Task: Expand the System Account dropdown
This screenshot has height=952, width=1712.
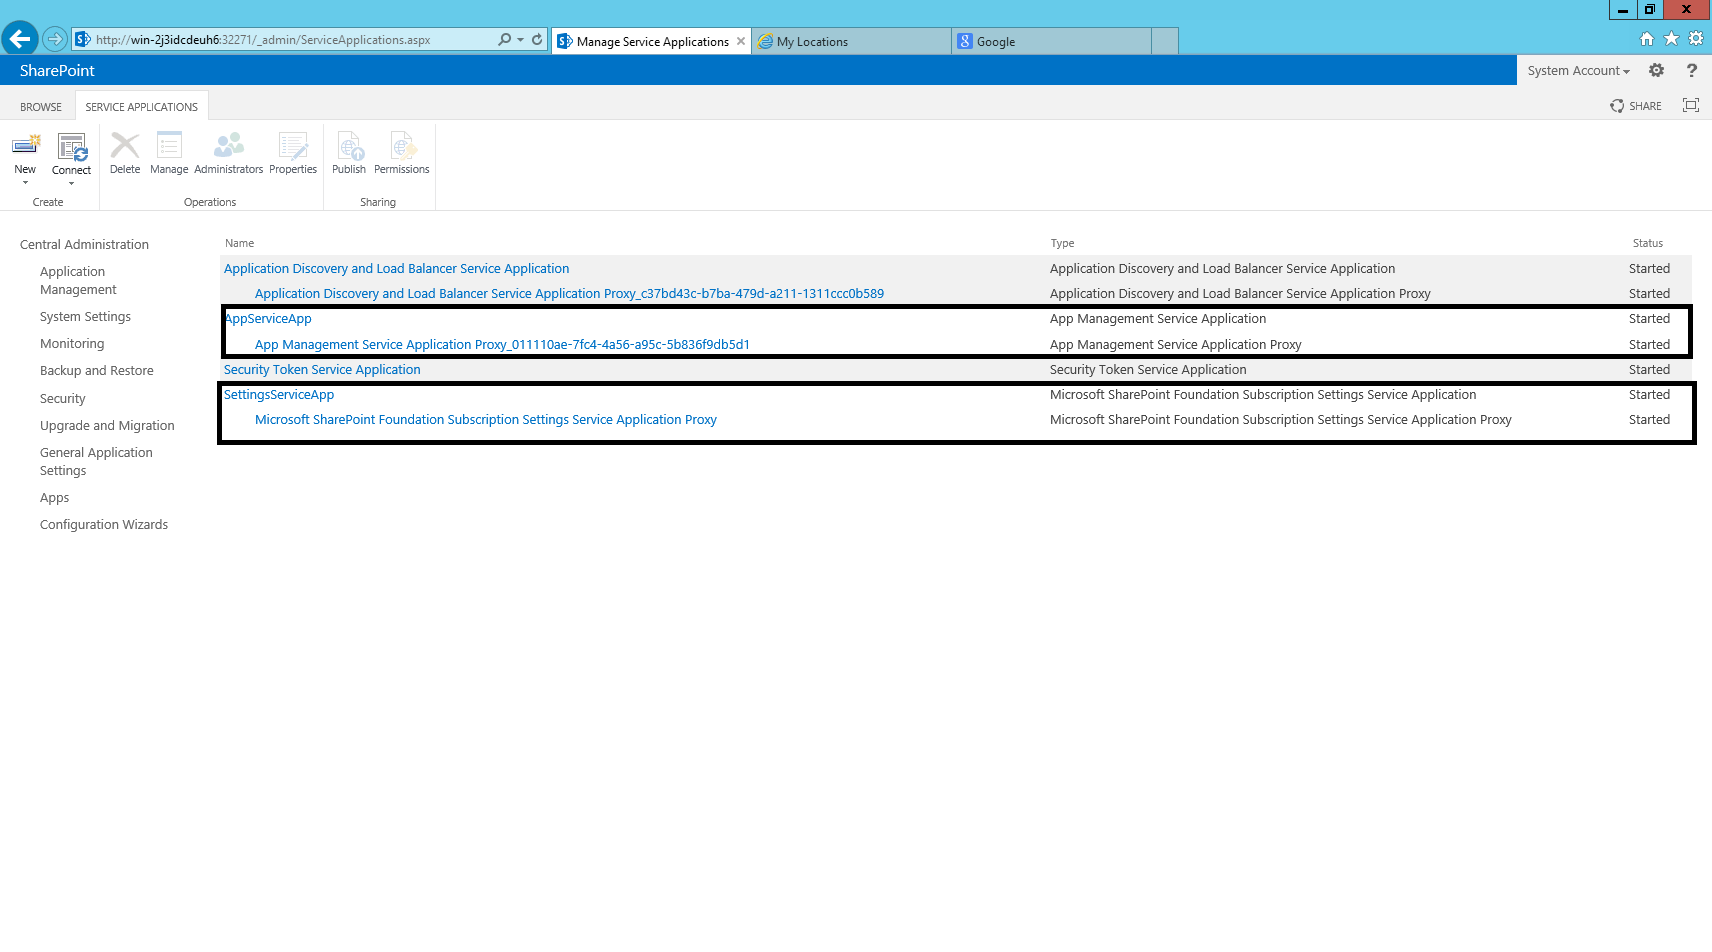Action: pos(1578,70)
